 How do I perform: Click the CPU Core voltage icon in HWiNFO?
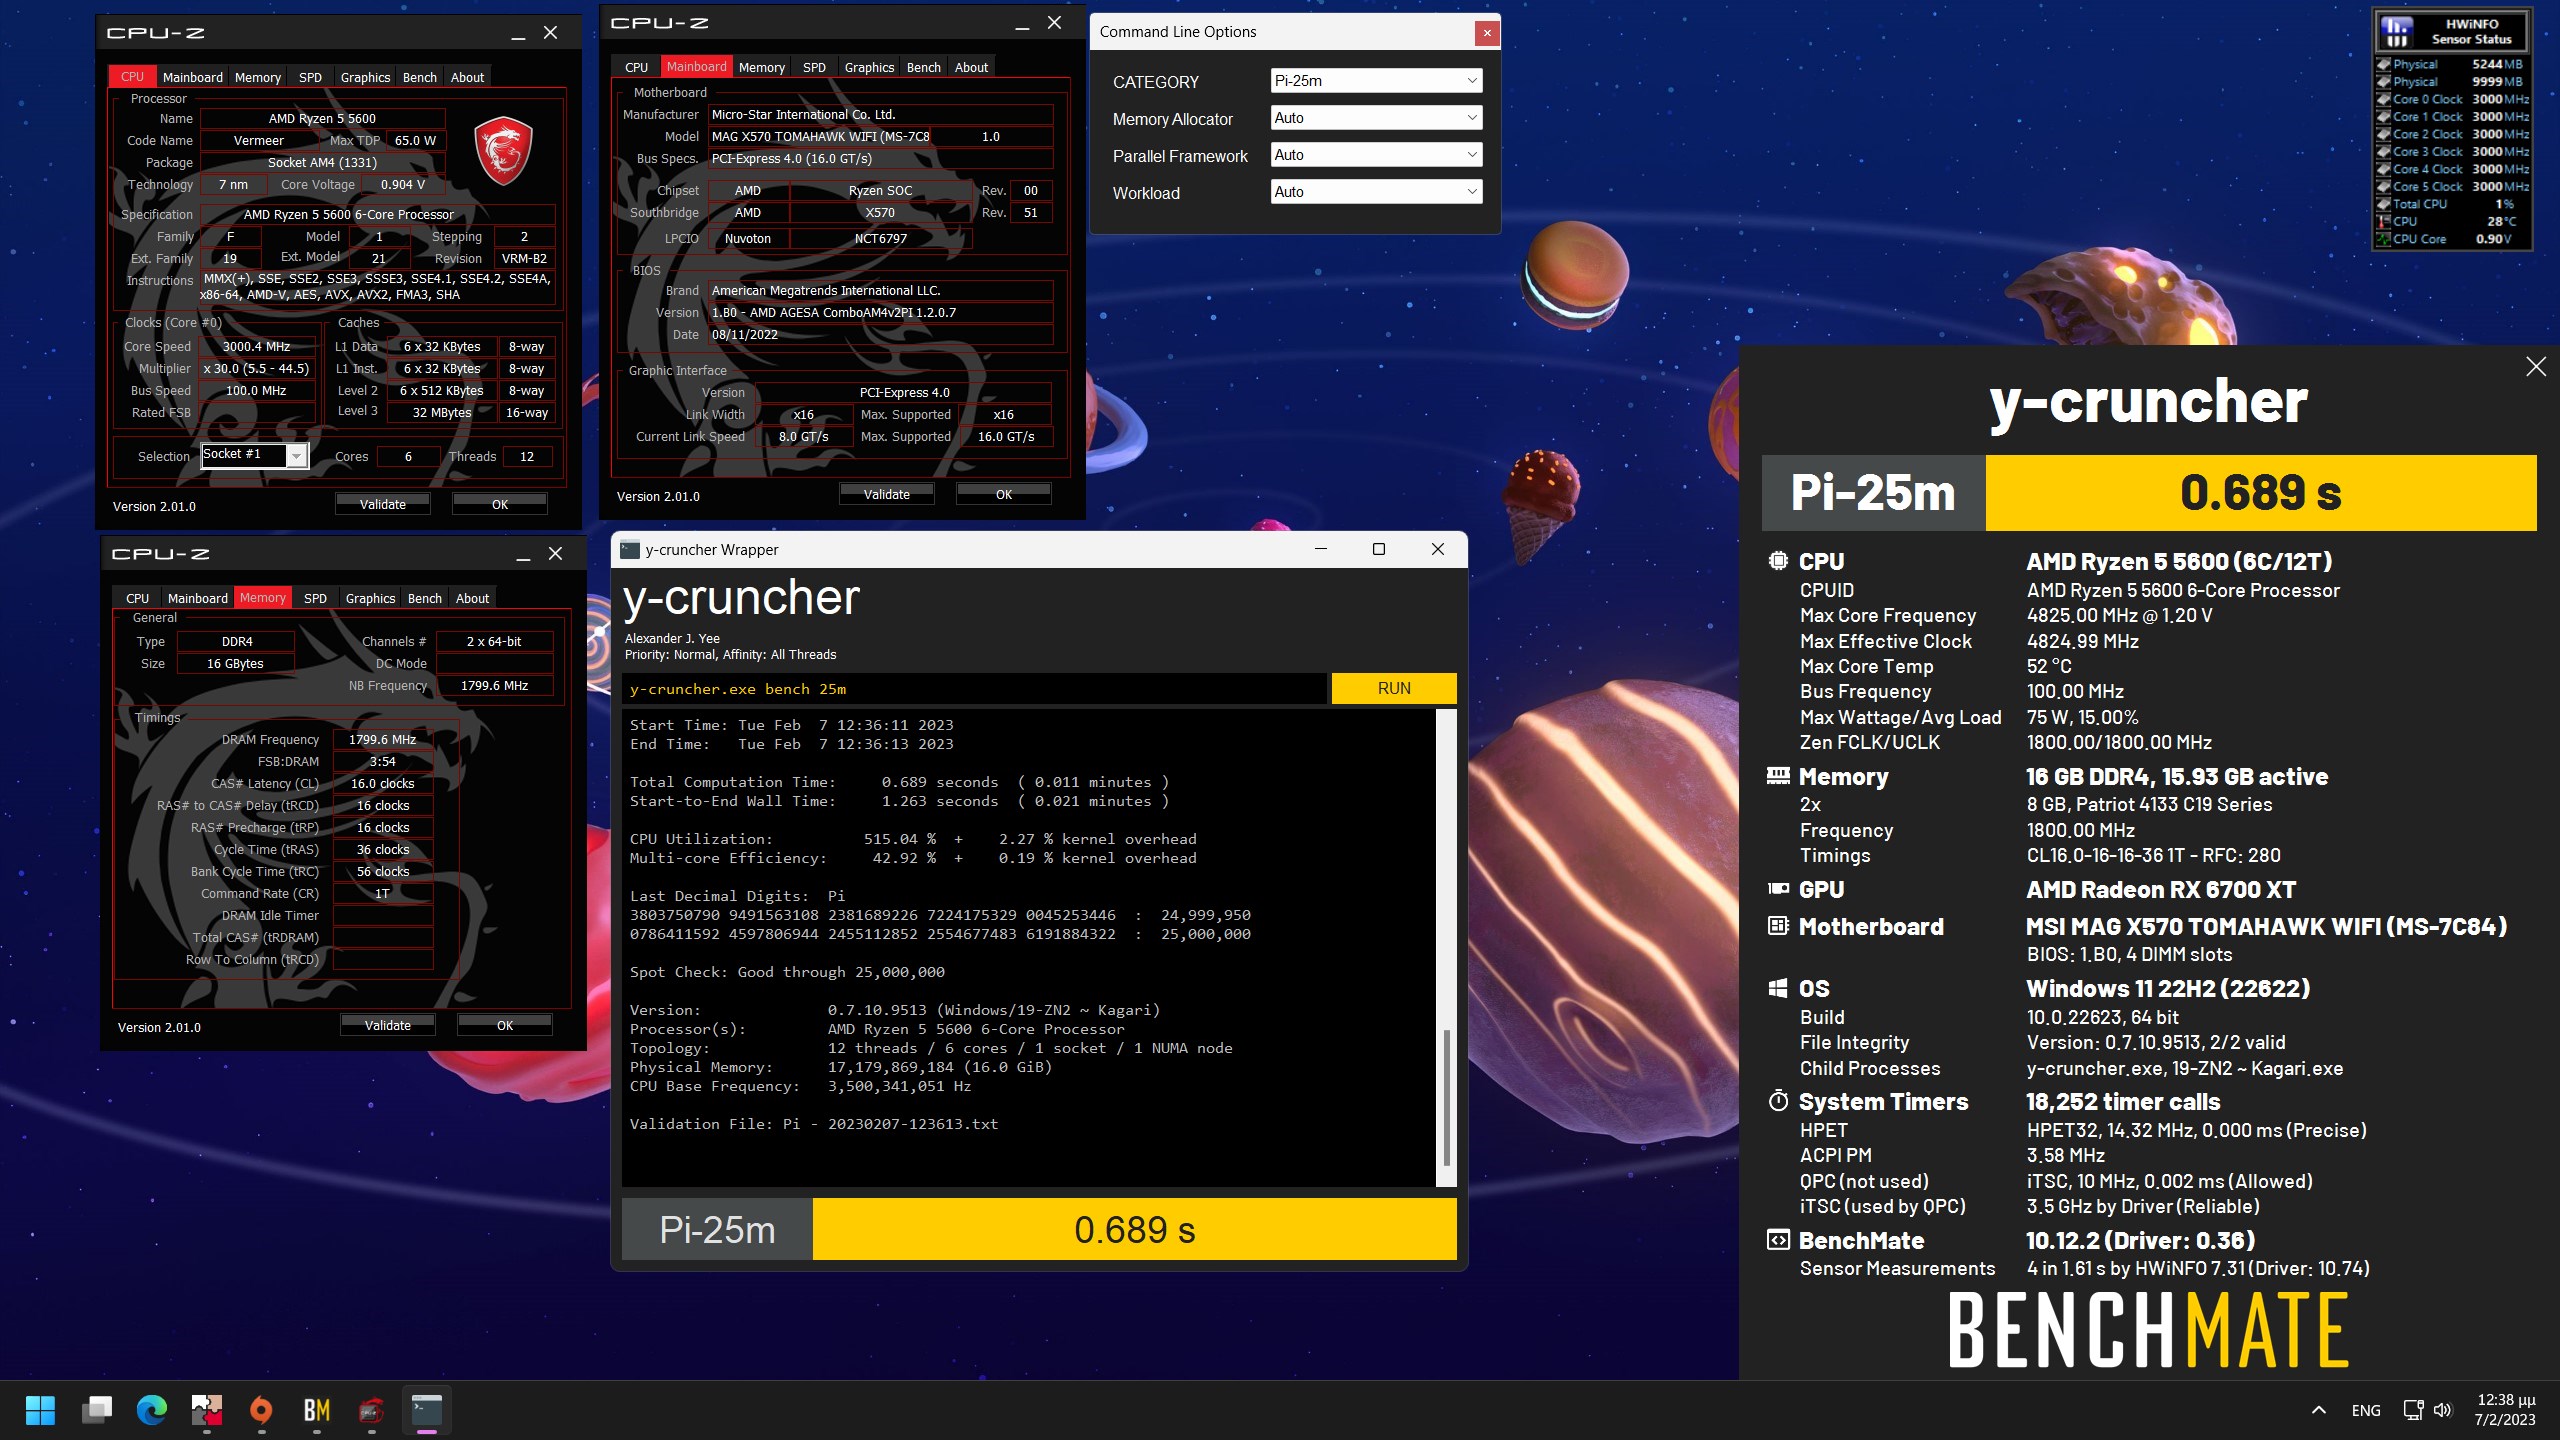2384,239
